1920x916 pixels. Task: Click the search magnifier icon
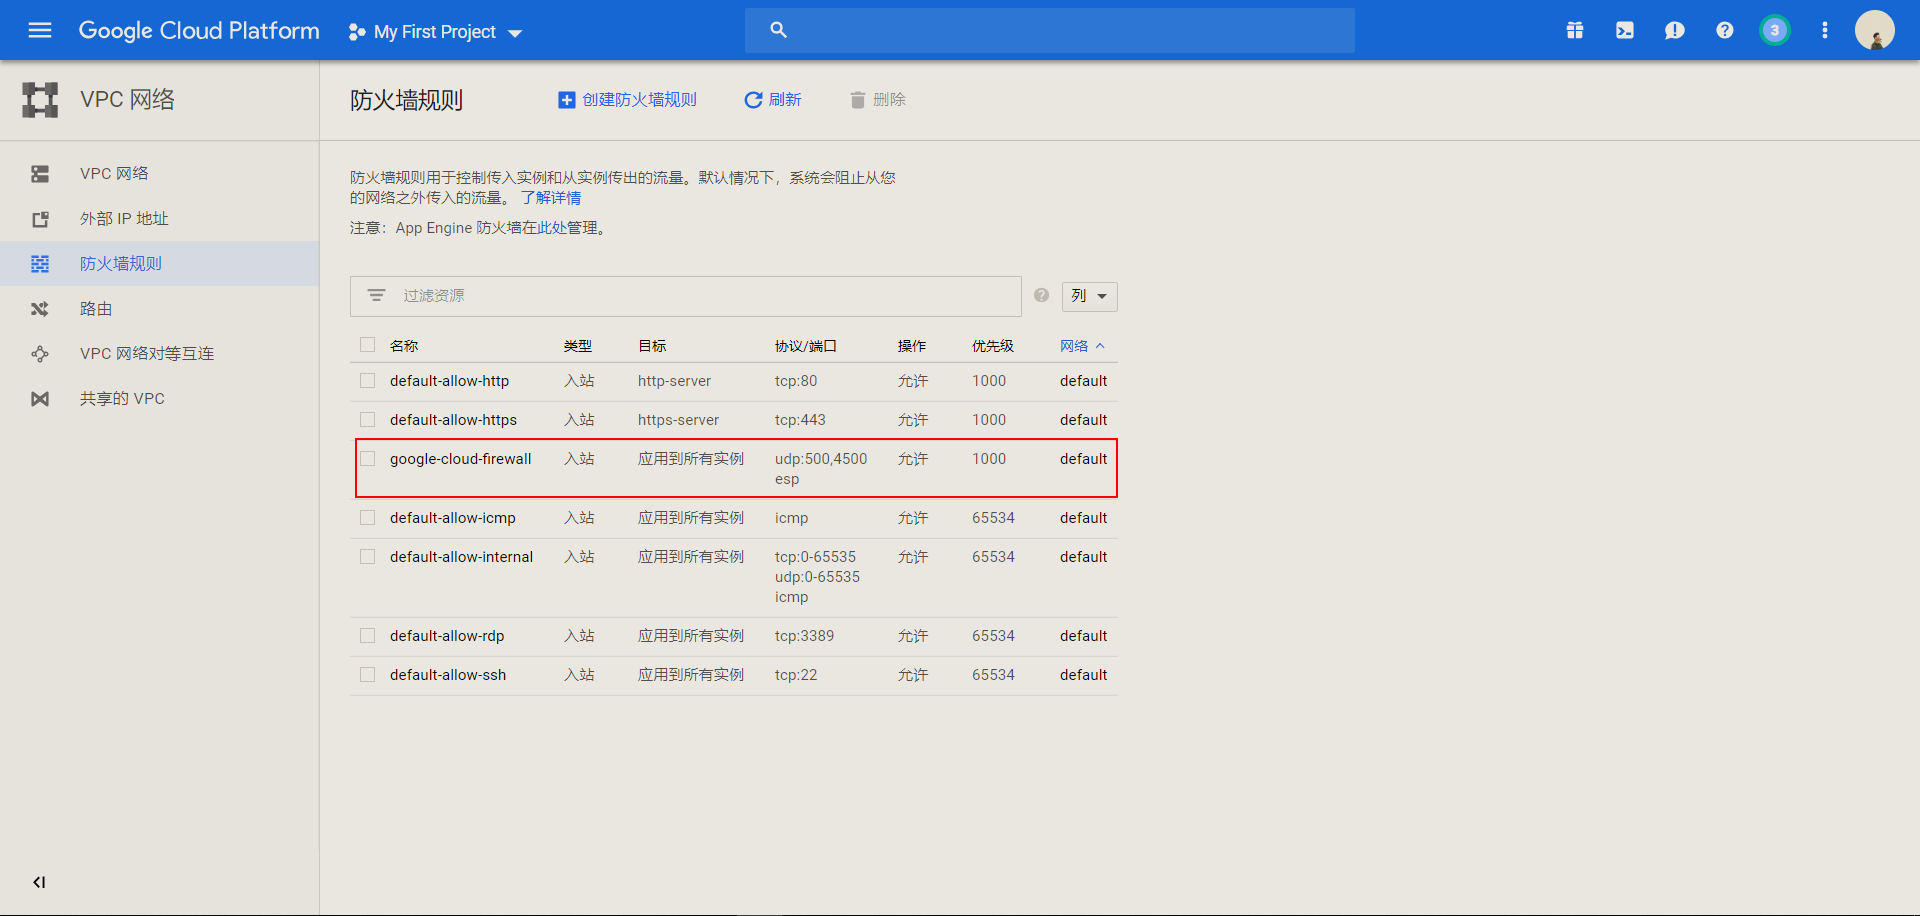click(x=778, y=30)
